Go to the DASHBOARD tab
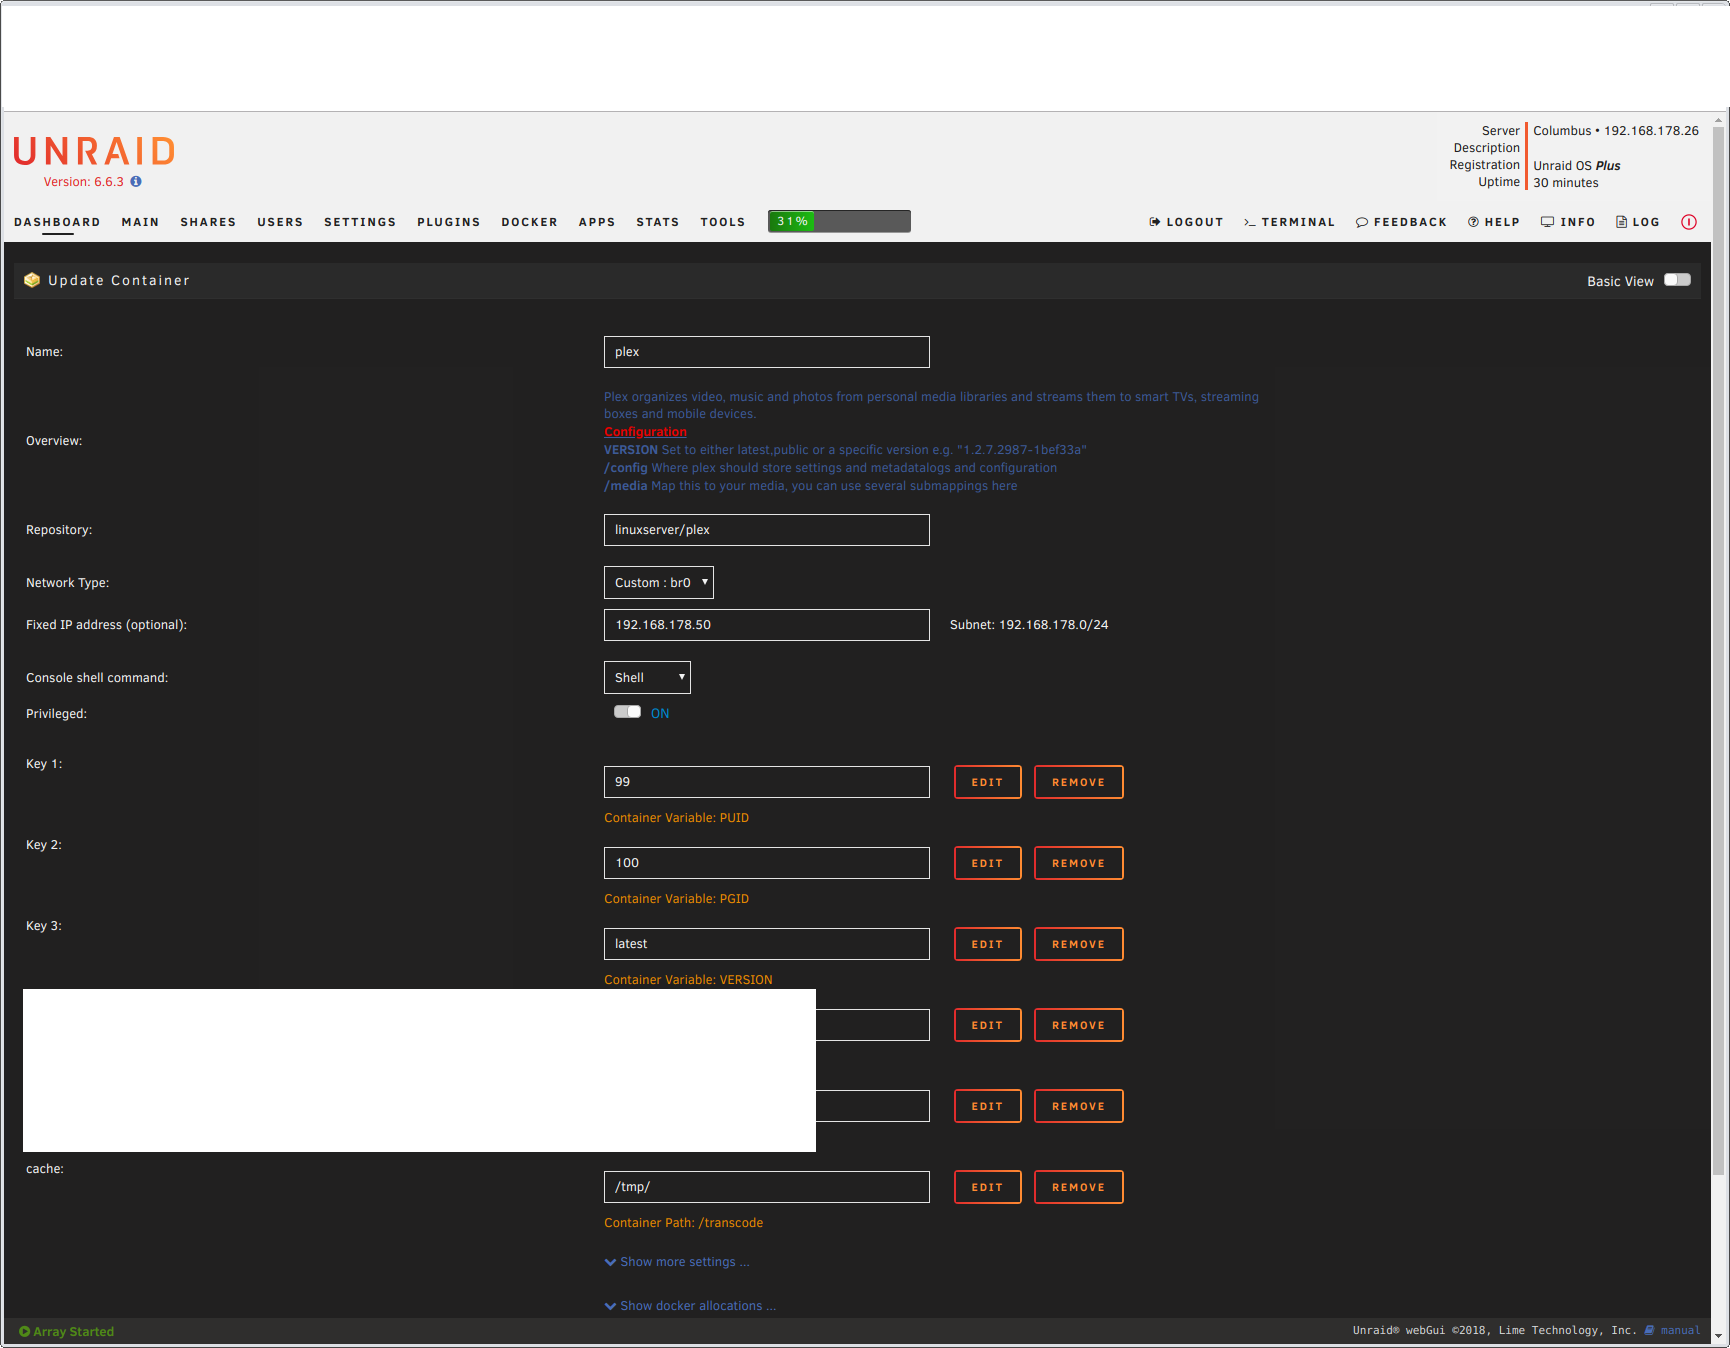 coord(57,222)
